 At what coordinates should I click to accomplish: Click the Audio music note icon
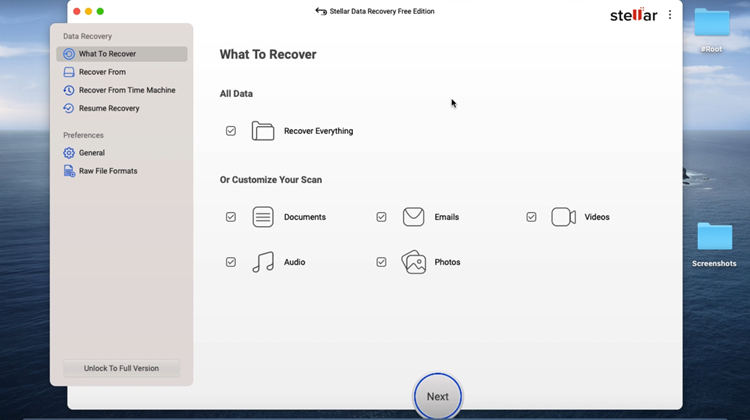(x=263, y=262)
